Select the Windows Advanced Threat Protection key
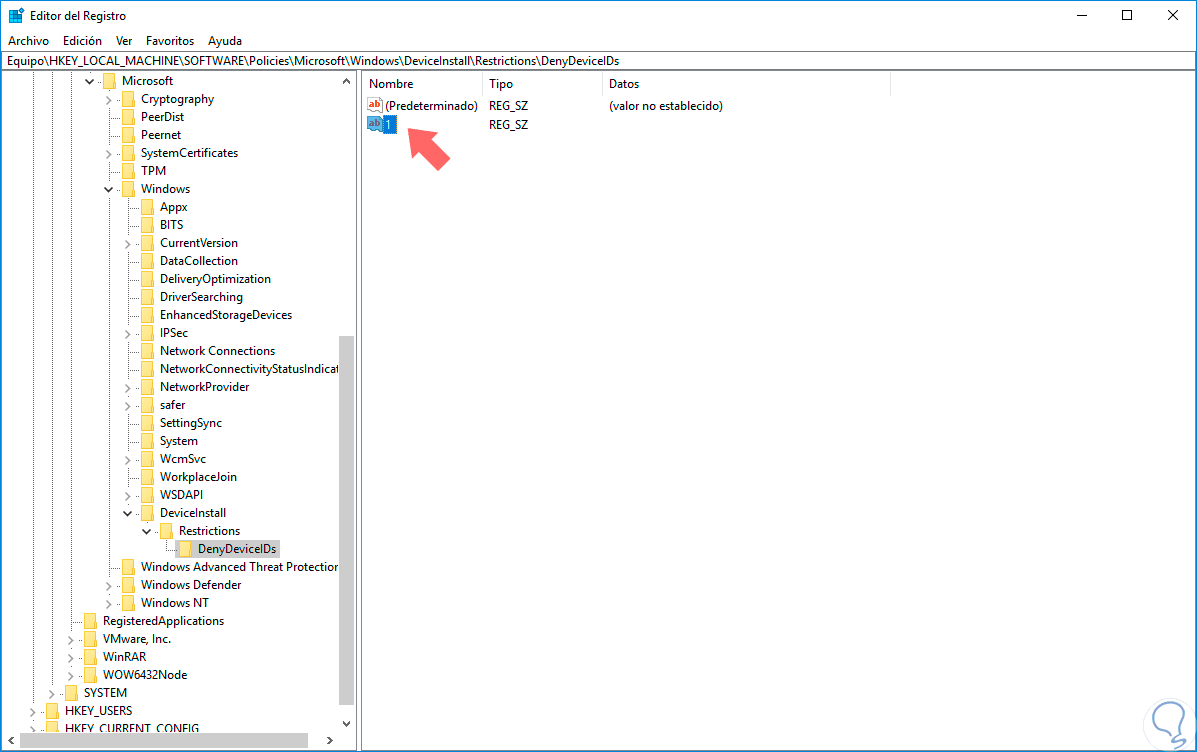 click(239, 567)
